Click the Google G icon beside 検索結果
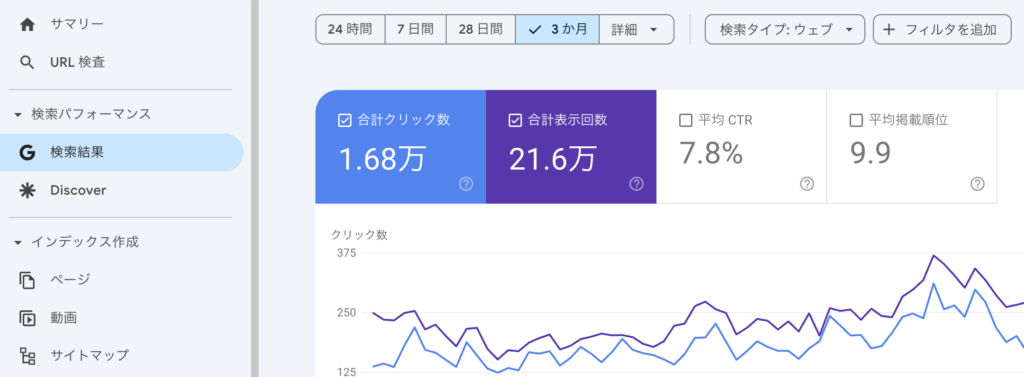Viewport: 1024px width, 377px height. point(27,153)
